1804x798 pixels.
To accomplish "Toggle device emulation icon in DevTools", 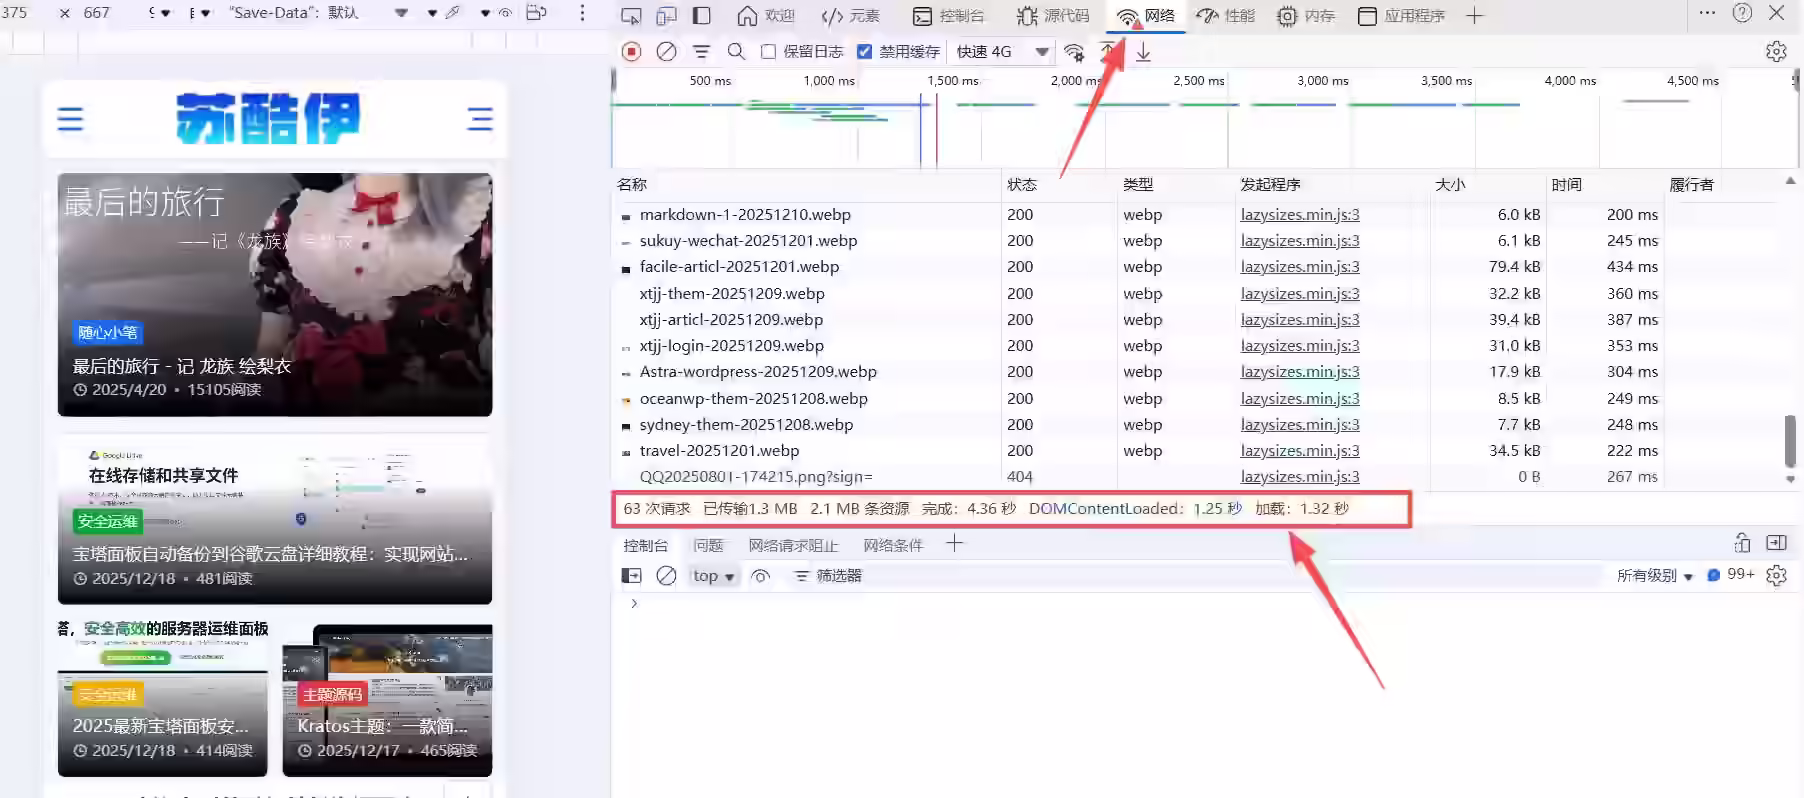I will (666, 16).
